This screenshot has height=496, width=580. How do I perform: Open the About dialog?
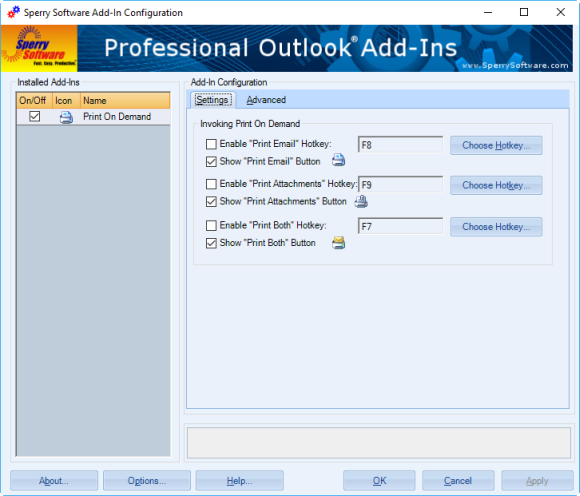tap(54, 480)
